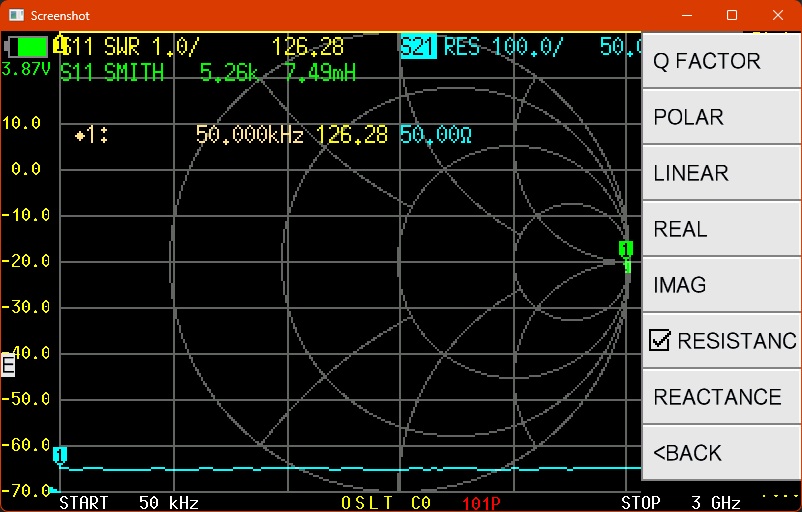Select the cyan marker 1 on S21 trace
802x512 pixels.
pyautogui.click(x=60, y=455)
